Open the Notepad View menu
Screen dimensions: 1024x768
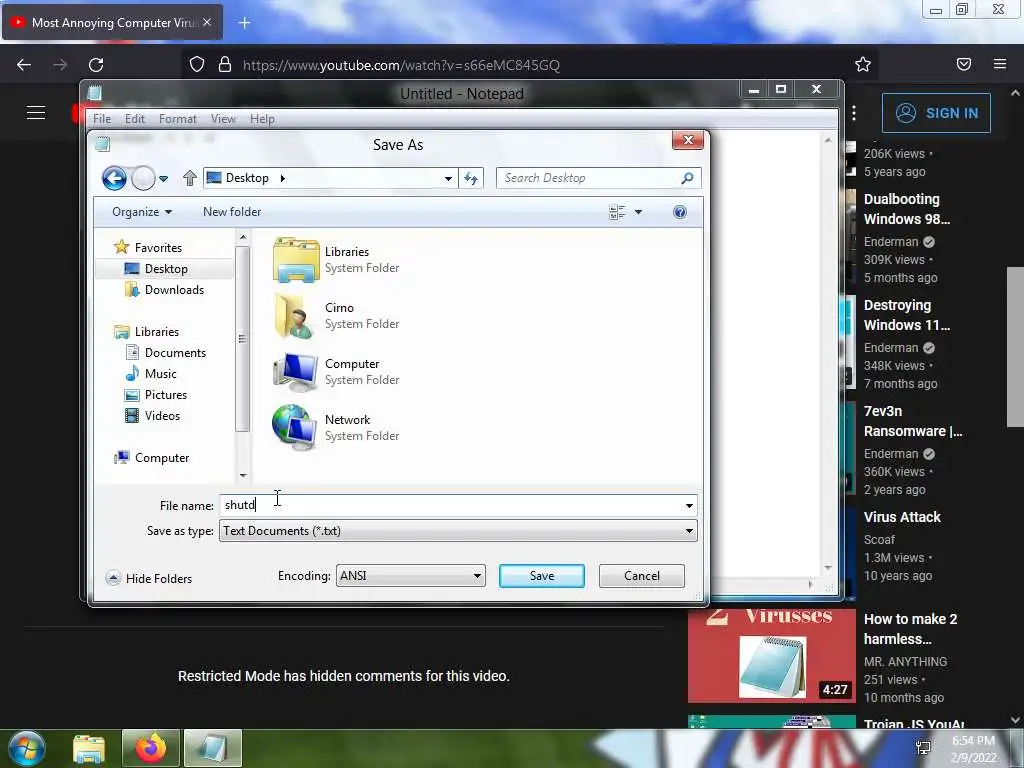[223, 119]
